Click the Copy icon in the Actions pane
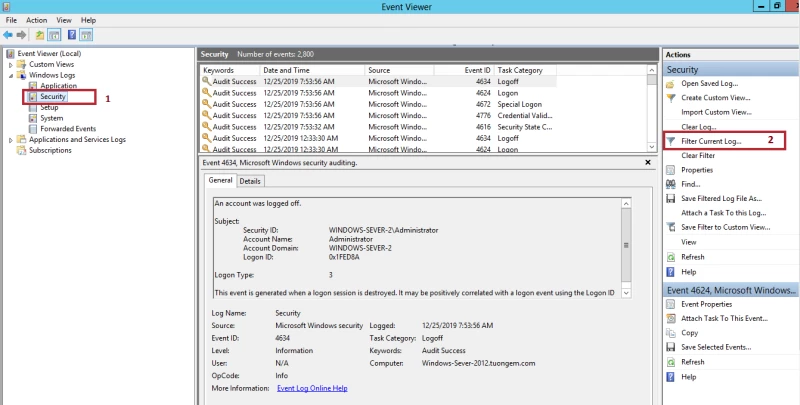 [671, 333]
